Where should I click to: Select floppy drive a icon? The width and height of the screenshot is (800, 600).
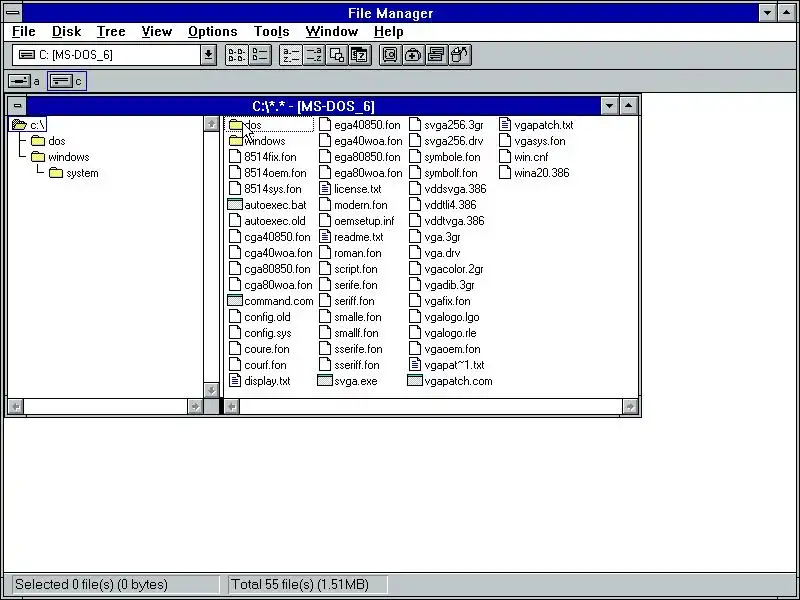tap(19, 81)
